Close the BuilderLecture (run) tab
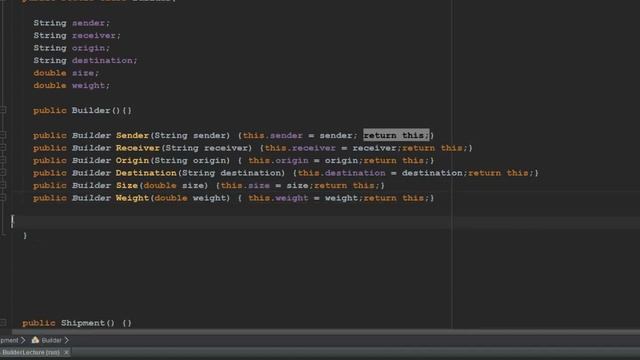Screen dimensions: 640x360 [x=66, y=352]
